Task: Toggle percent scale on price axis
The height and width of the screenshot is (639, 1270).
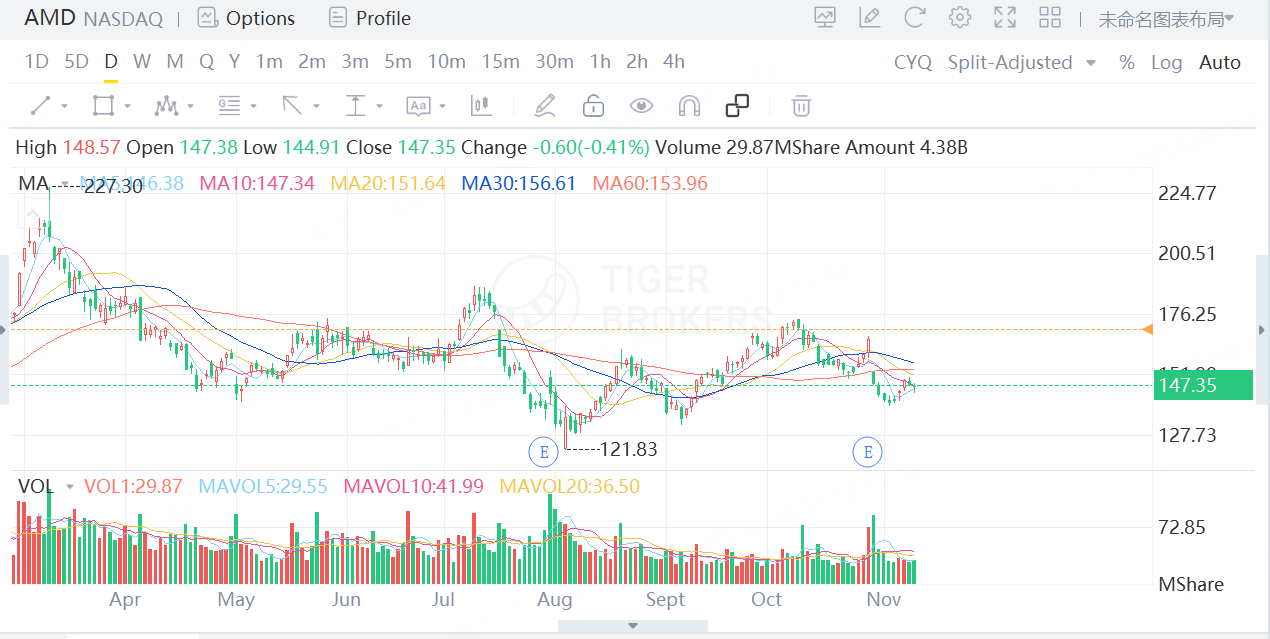Action: [x=1127, y=62]
